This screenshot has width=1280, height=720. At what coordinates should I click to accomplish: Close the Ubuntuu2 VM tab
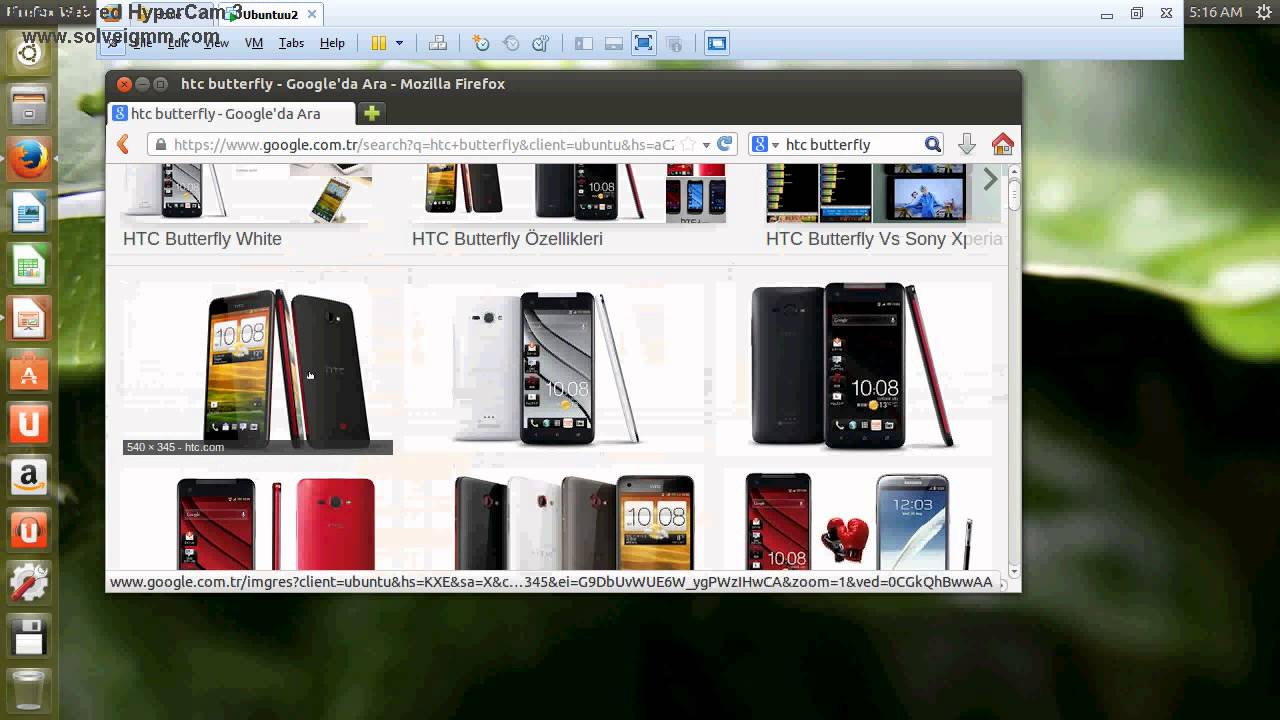coord(313,15)
